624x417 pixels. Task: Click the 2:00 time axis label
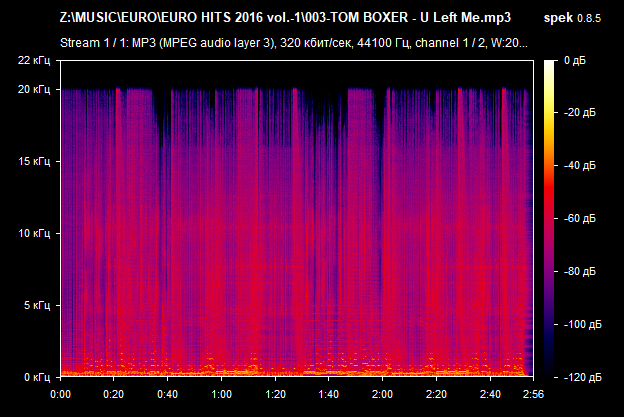pos(382,394)
